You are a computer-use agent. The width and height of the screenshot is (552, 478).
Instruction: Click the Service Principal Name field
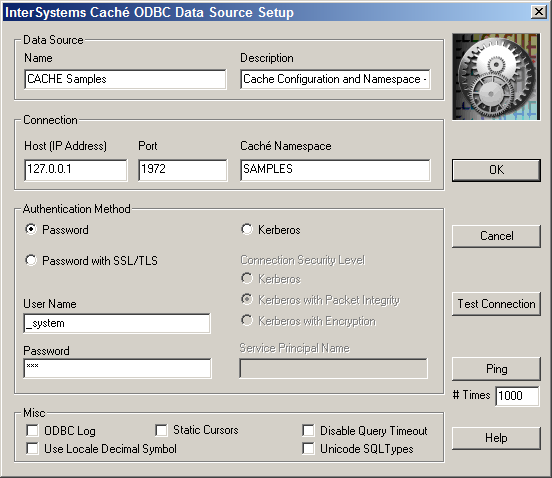[333, 368]
